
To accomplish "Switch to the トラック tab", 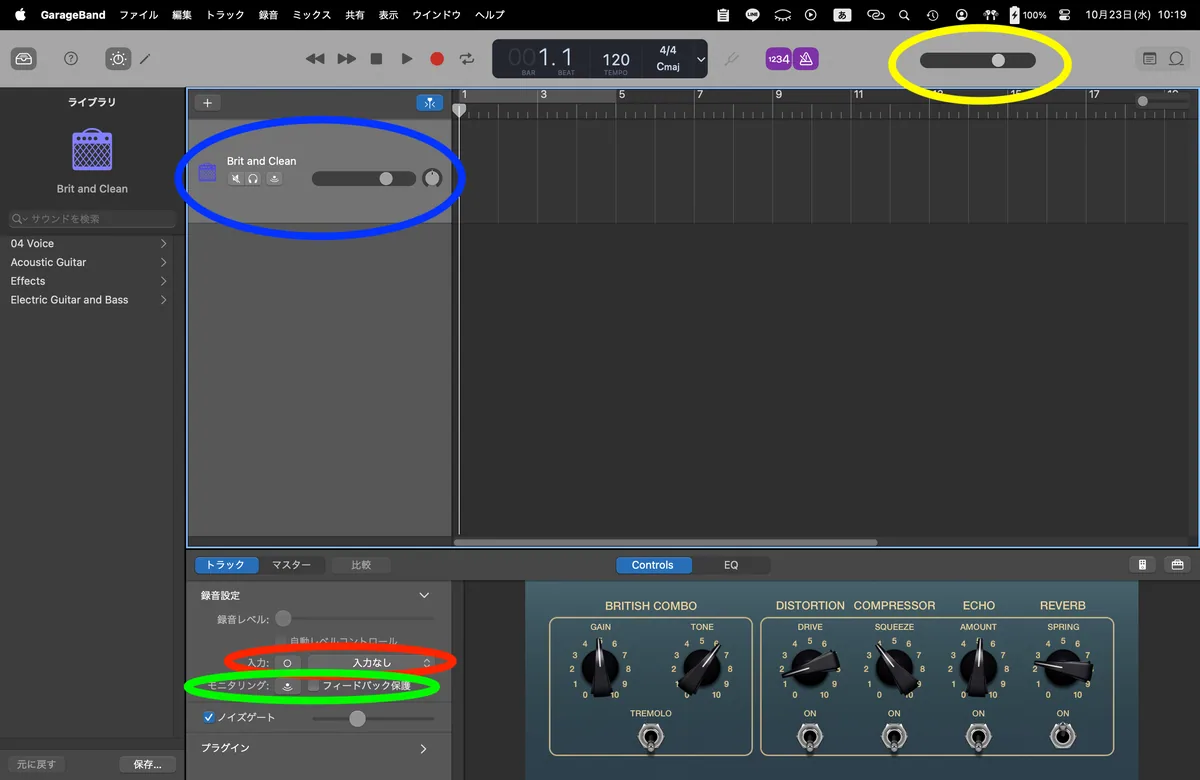I will 226,565.
